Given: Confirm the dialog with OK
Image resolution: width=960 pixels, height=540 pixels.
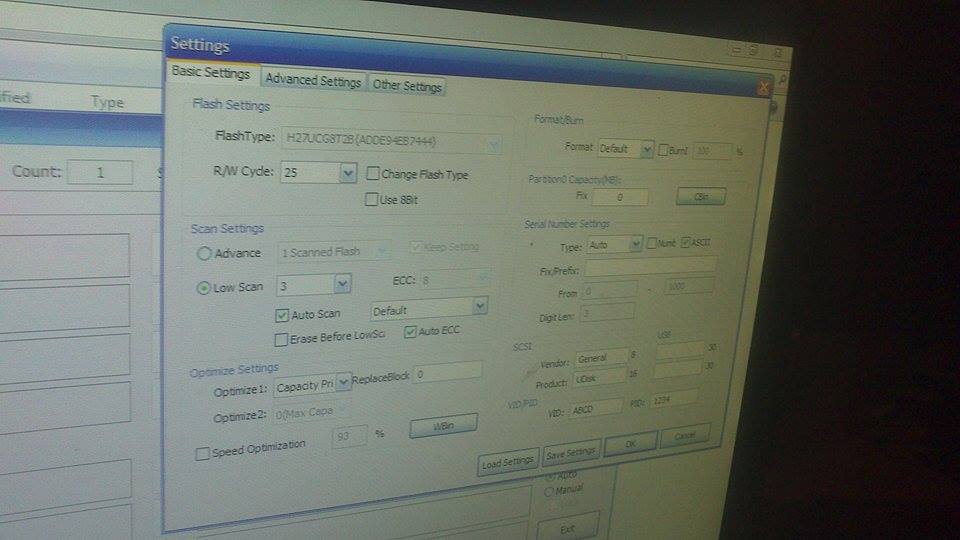Looking at the screenshot, I should click(631, 443).
